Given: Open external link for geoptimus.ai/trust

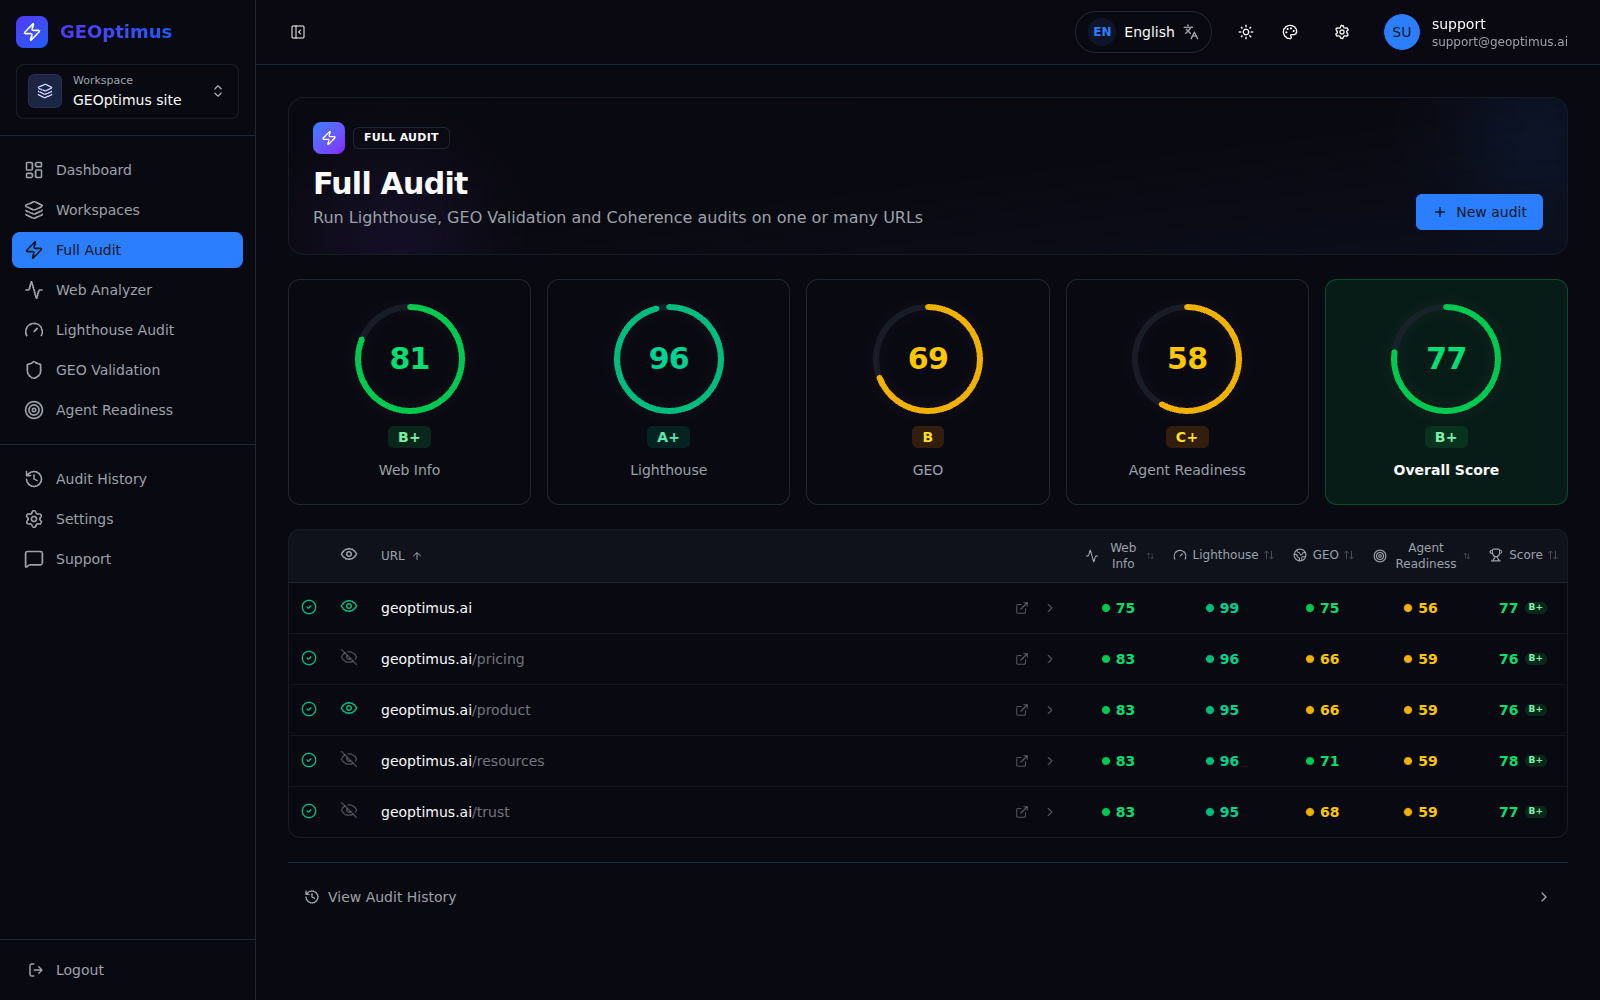Looking at the screenshot, I should [x=1022, y=812].
